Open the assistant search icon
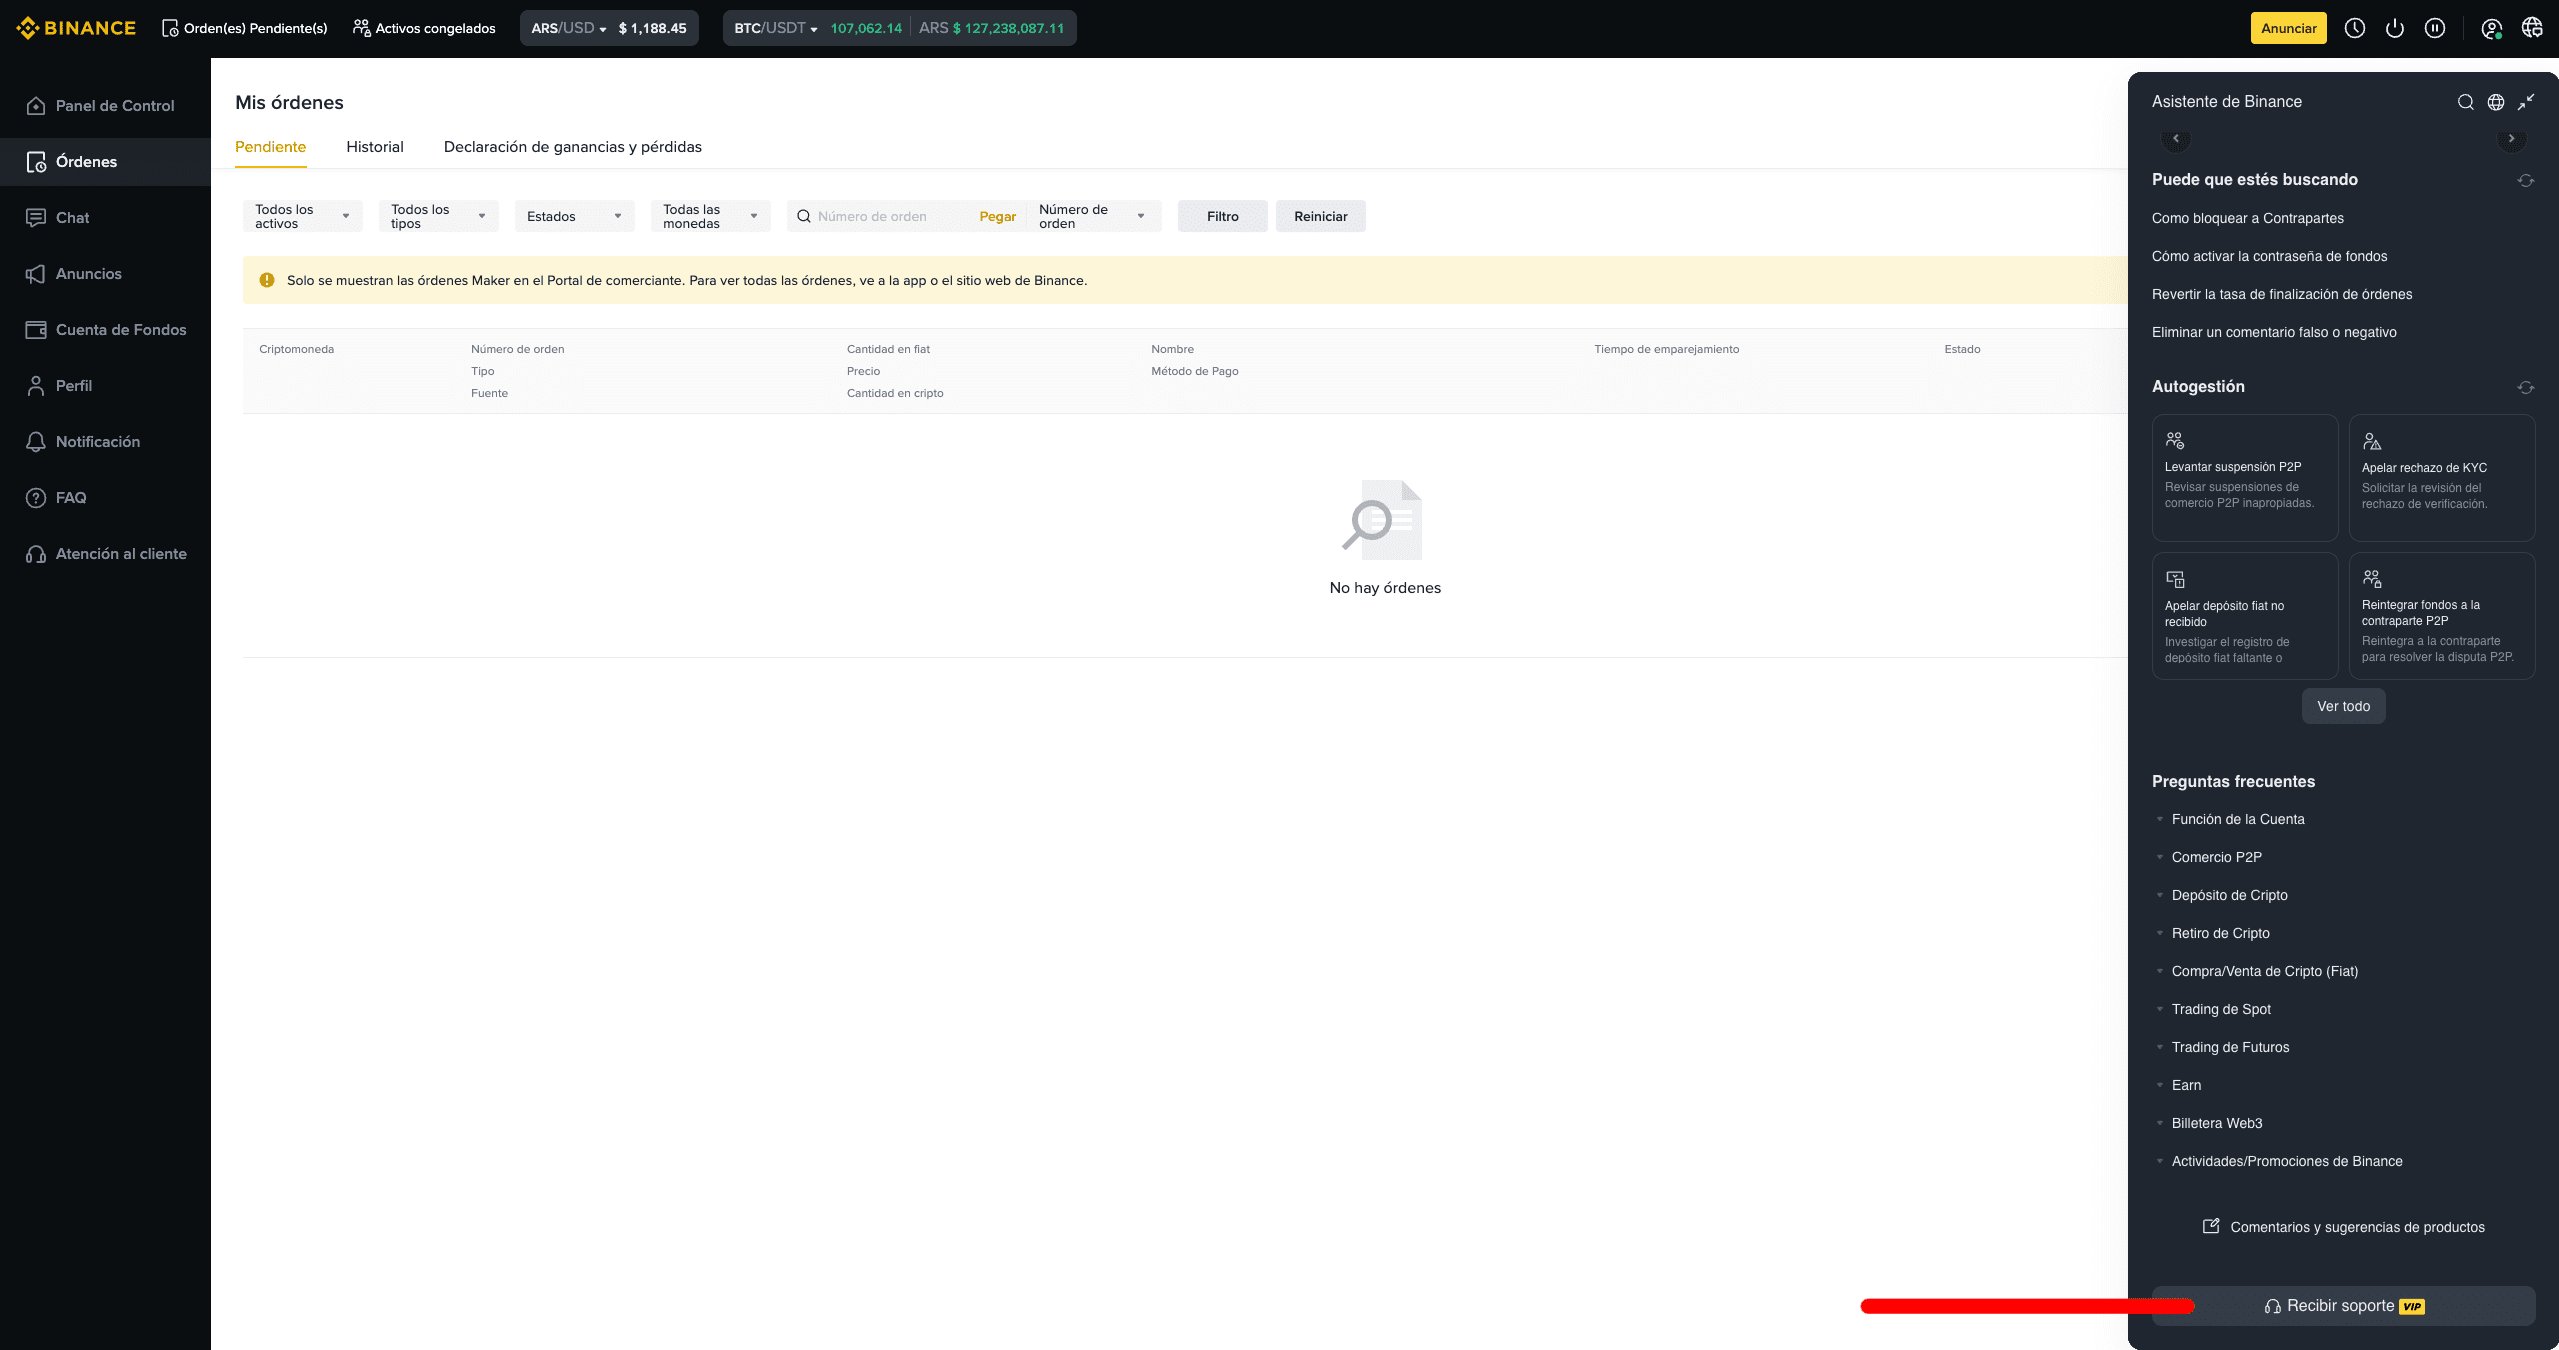2559x1350 pixels. coord(2465,102)
